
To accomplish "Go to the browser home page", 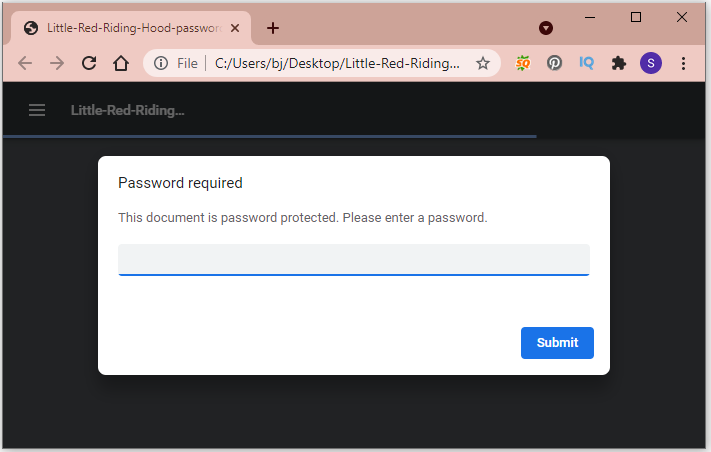I will click(121, 63).
